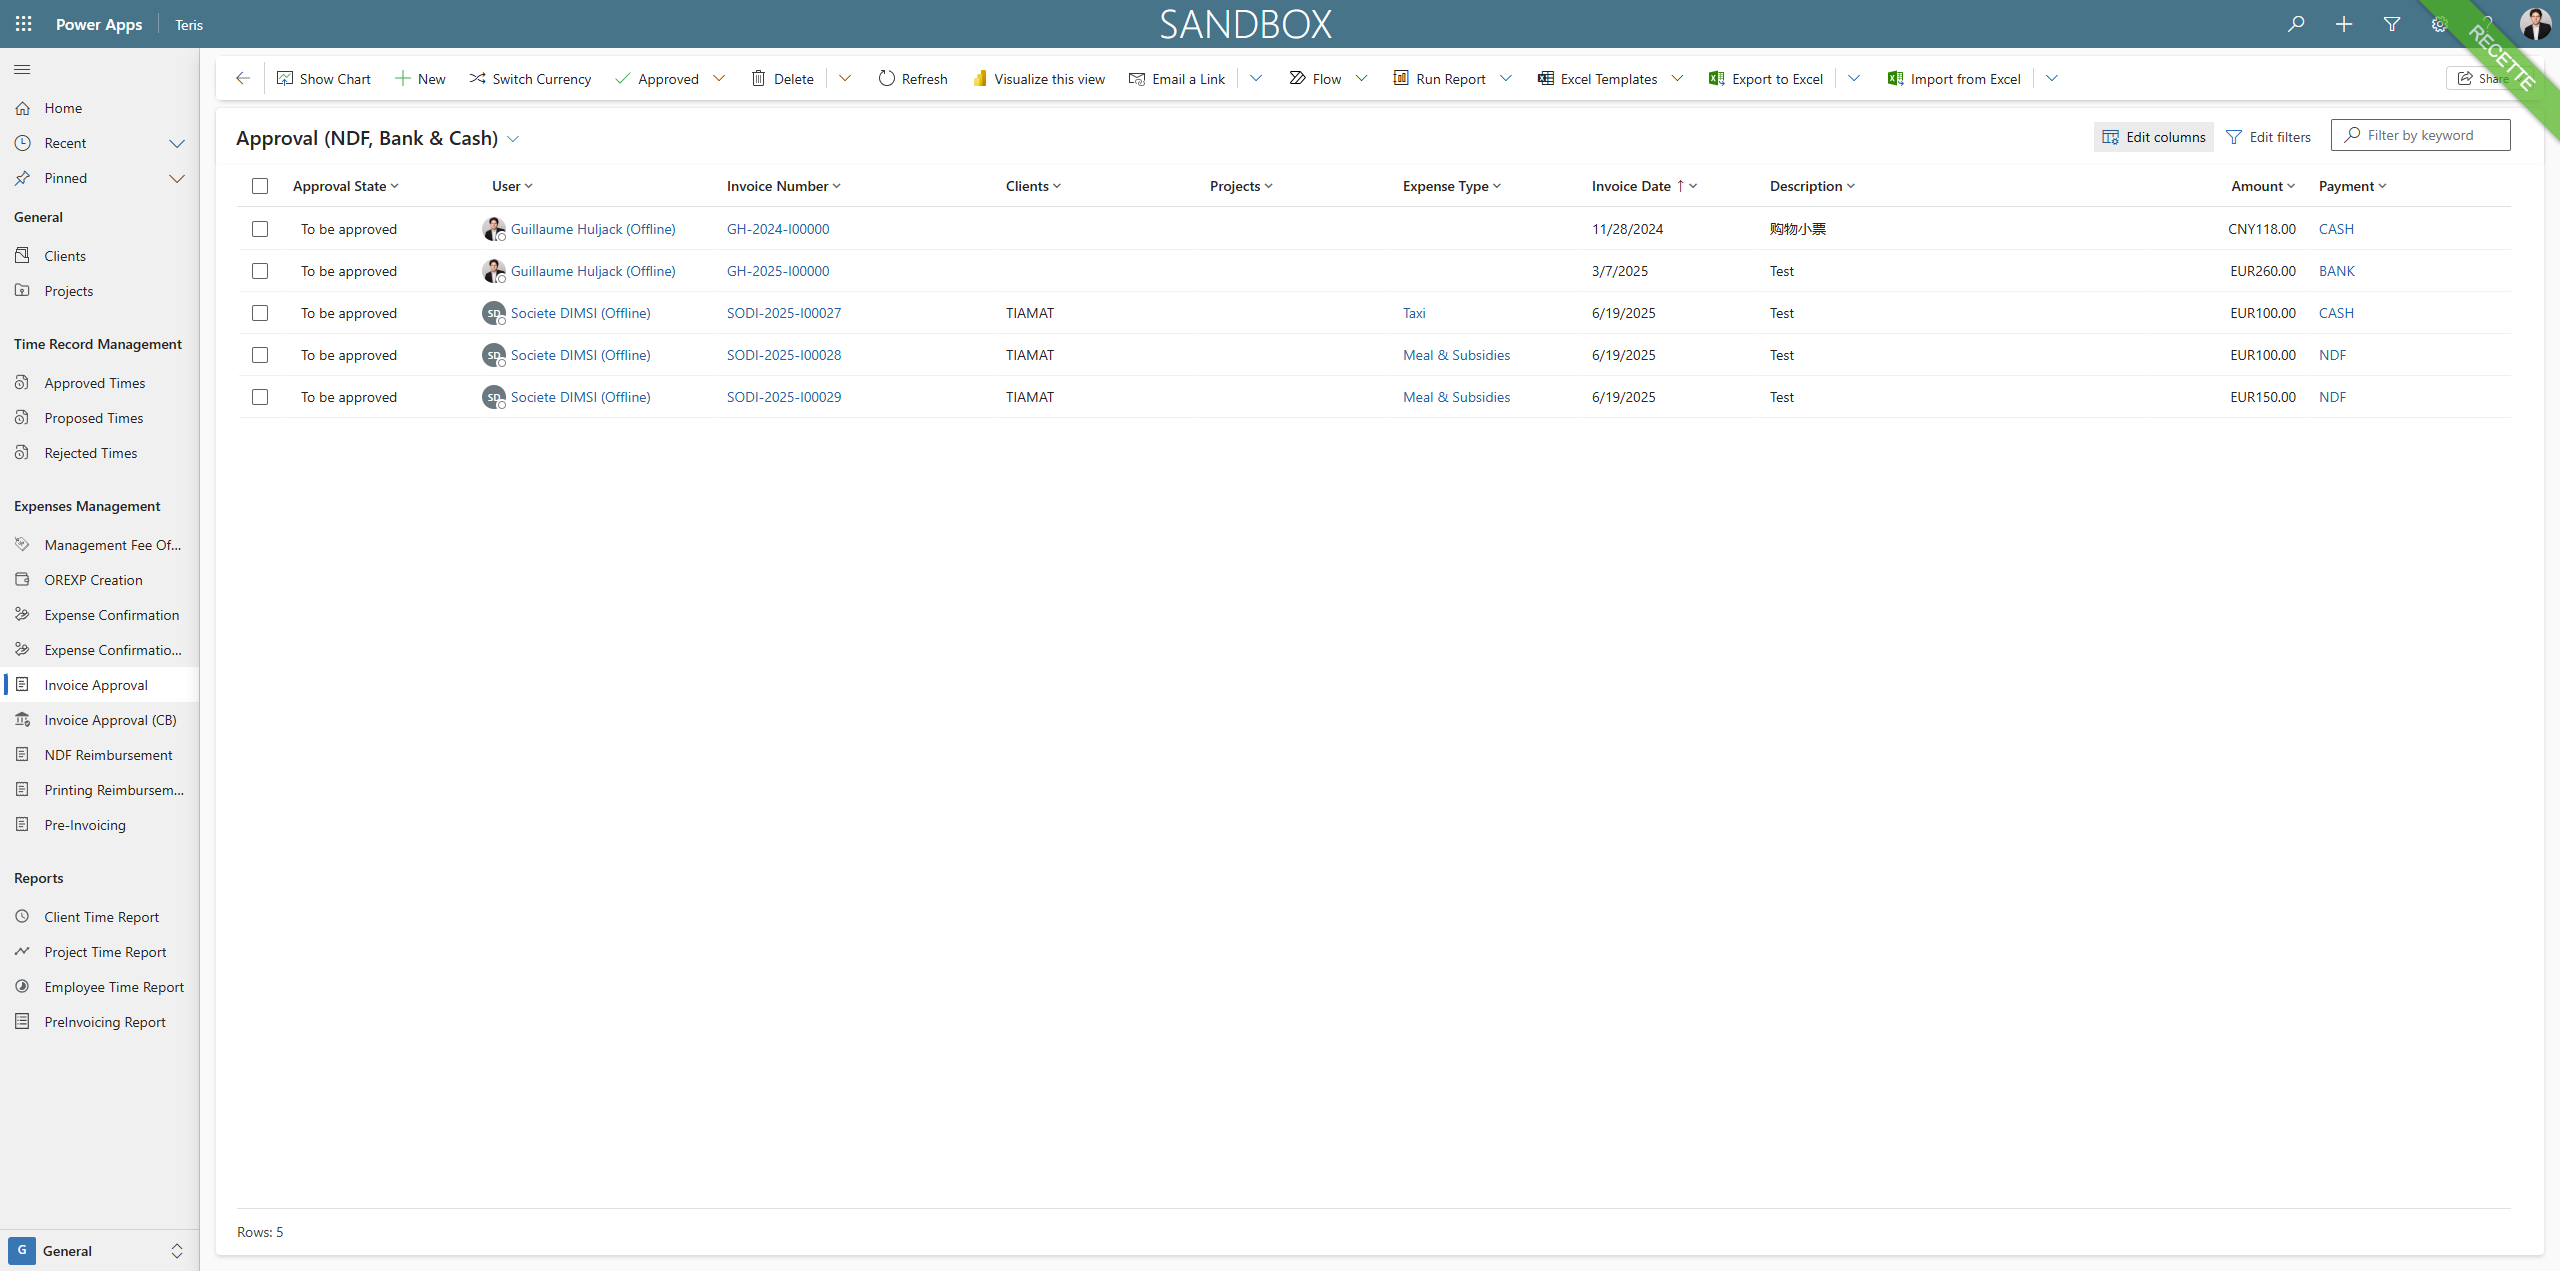Click Visualize this view

coord(1038,79)
